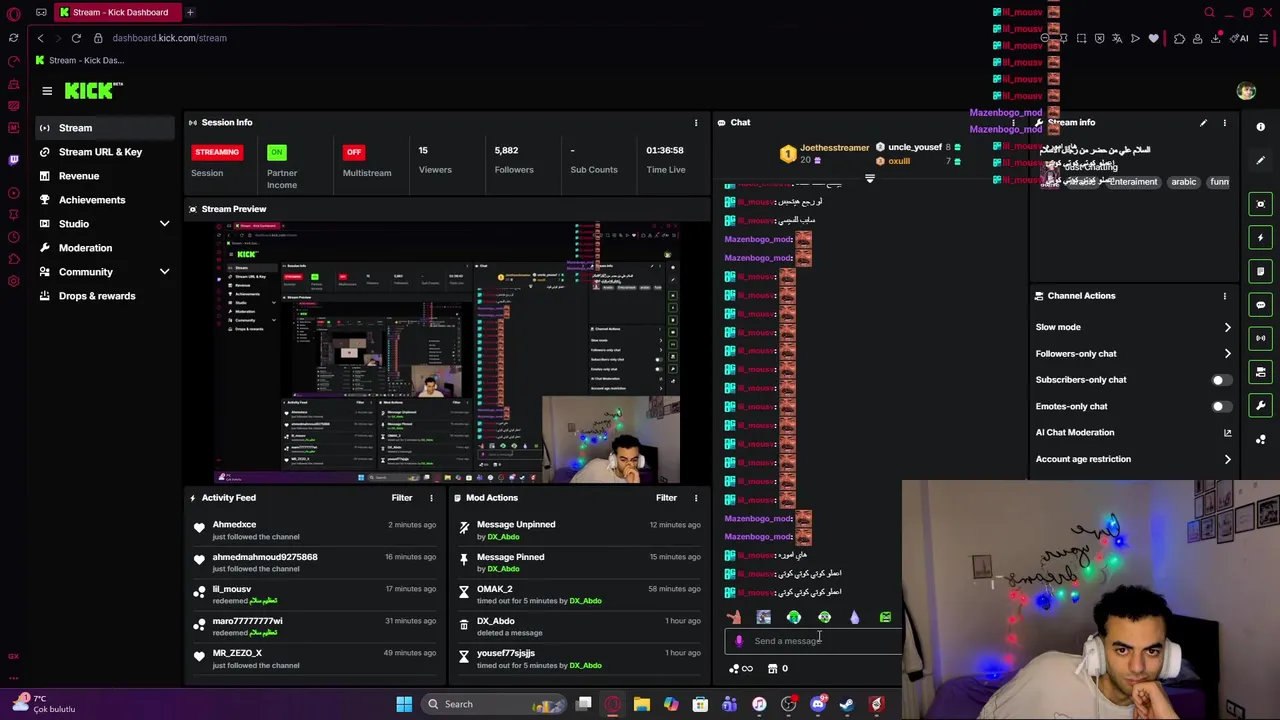Click the browser address bar

(169, 38)
